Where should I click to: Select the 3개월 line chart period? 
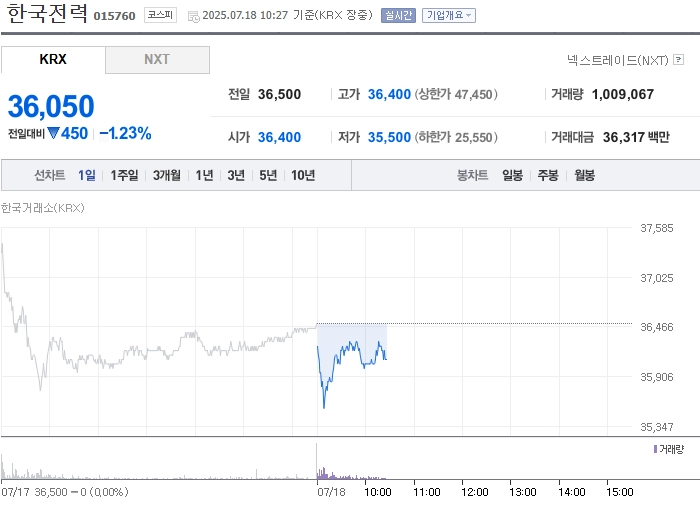pyautogui.click(x=167, y=175)
